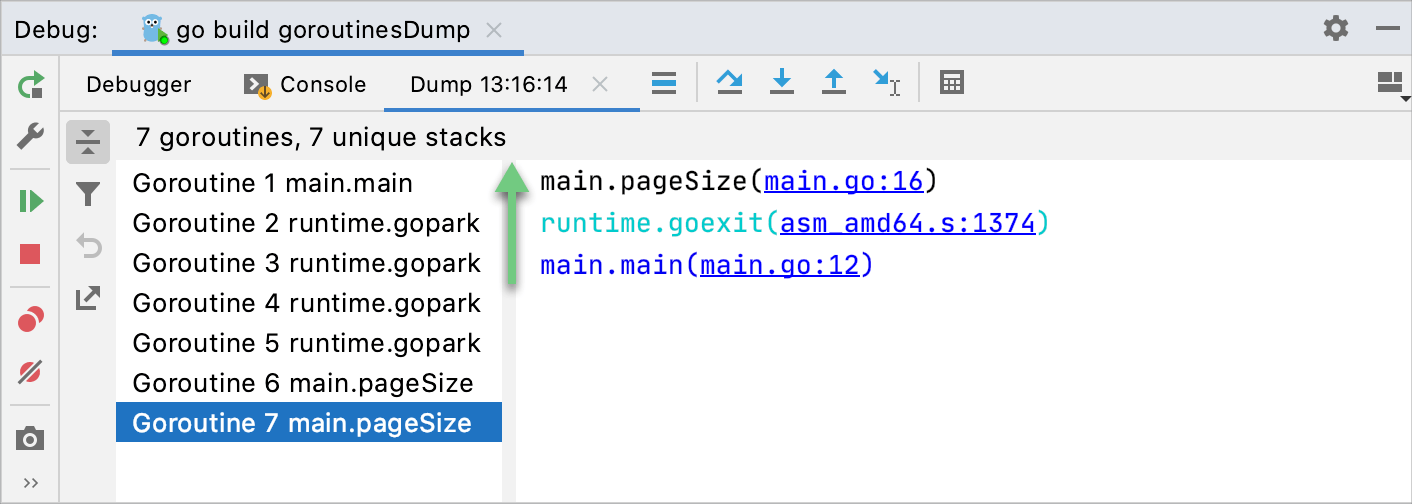View breakpoints with red circles icon
The width and height of the screenshot is (1412, 504).
(31, 320)
